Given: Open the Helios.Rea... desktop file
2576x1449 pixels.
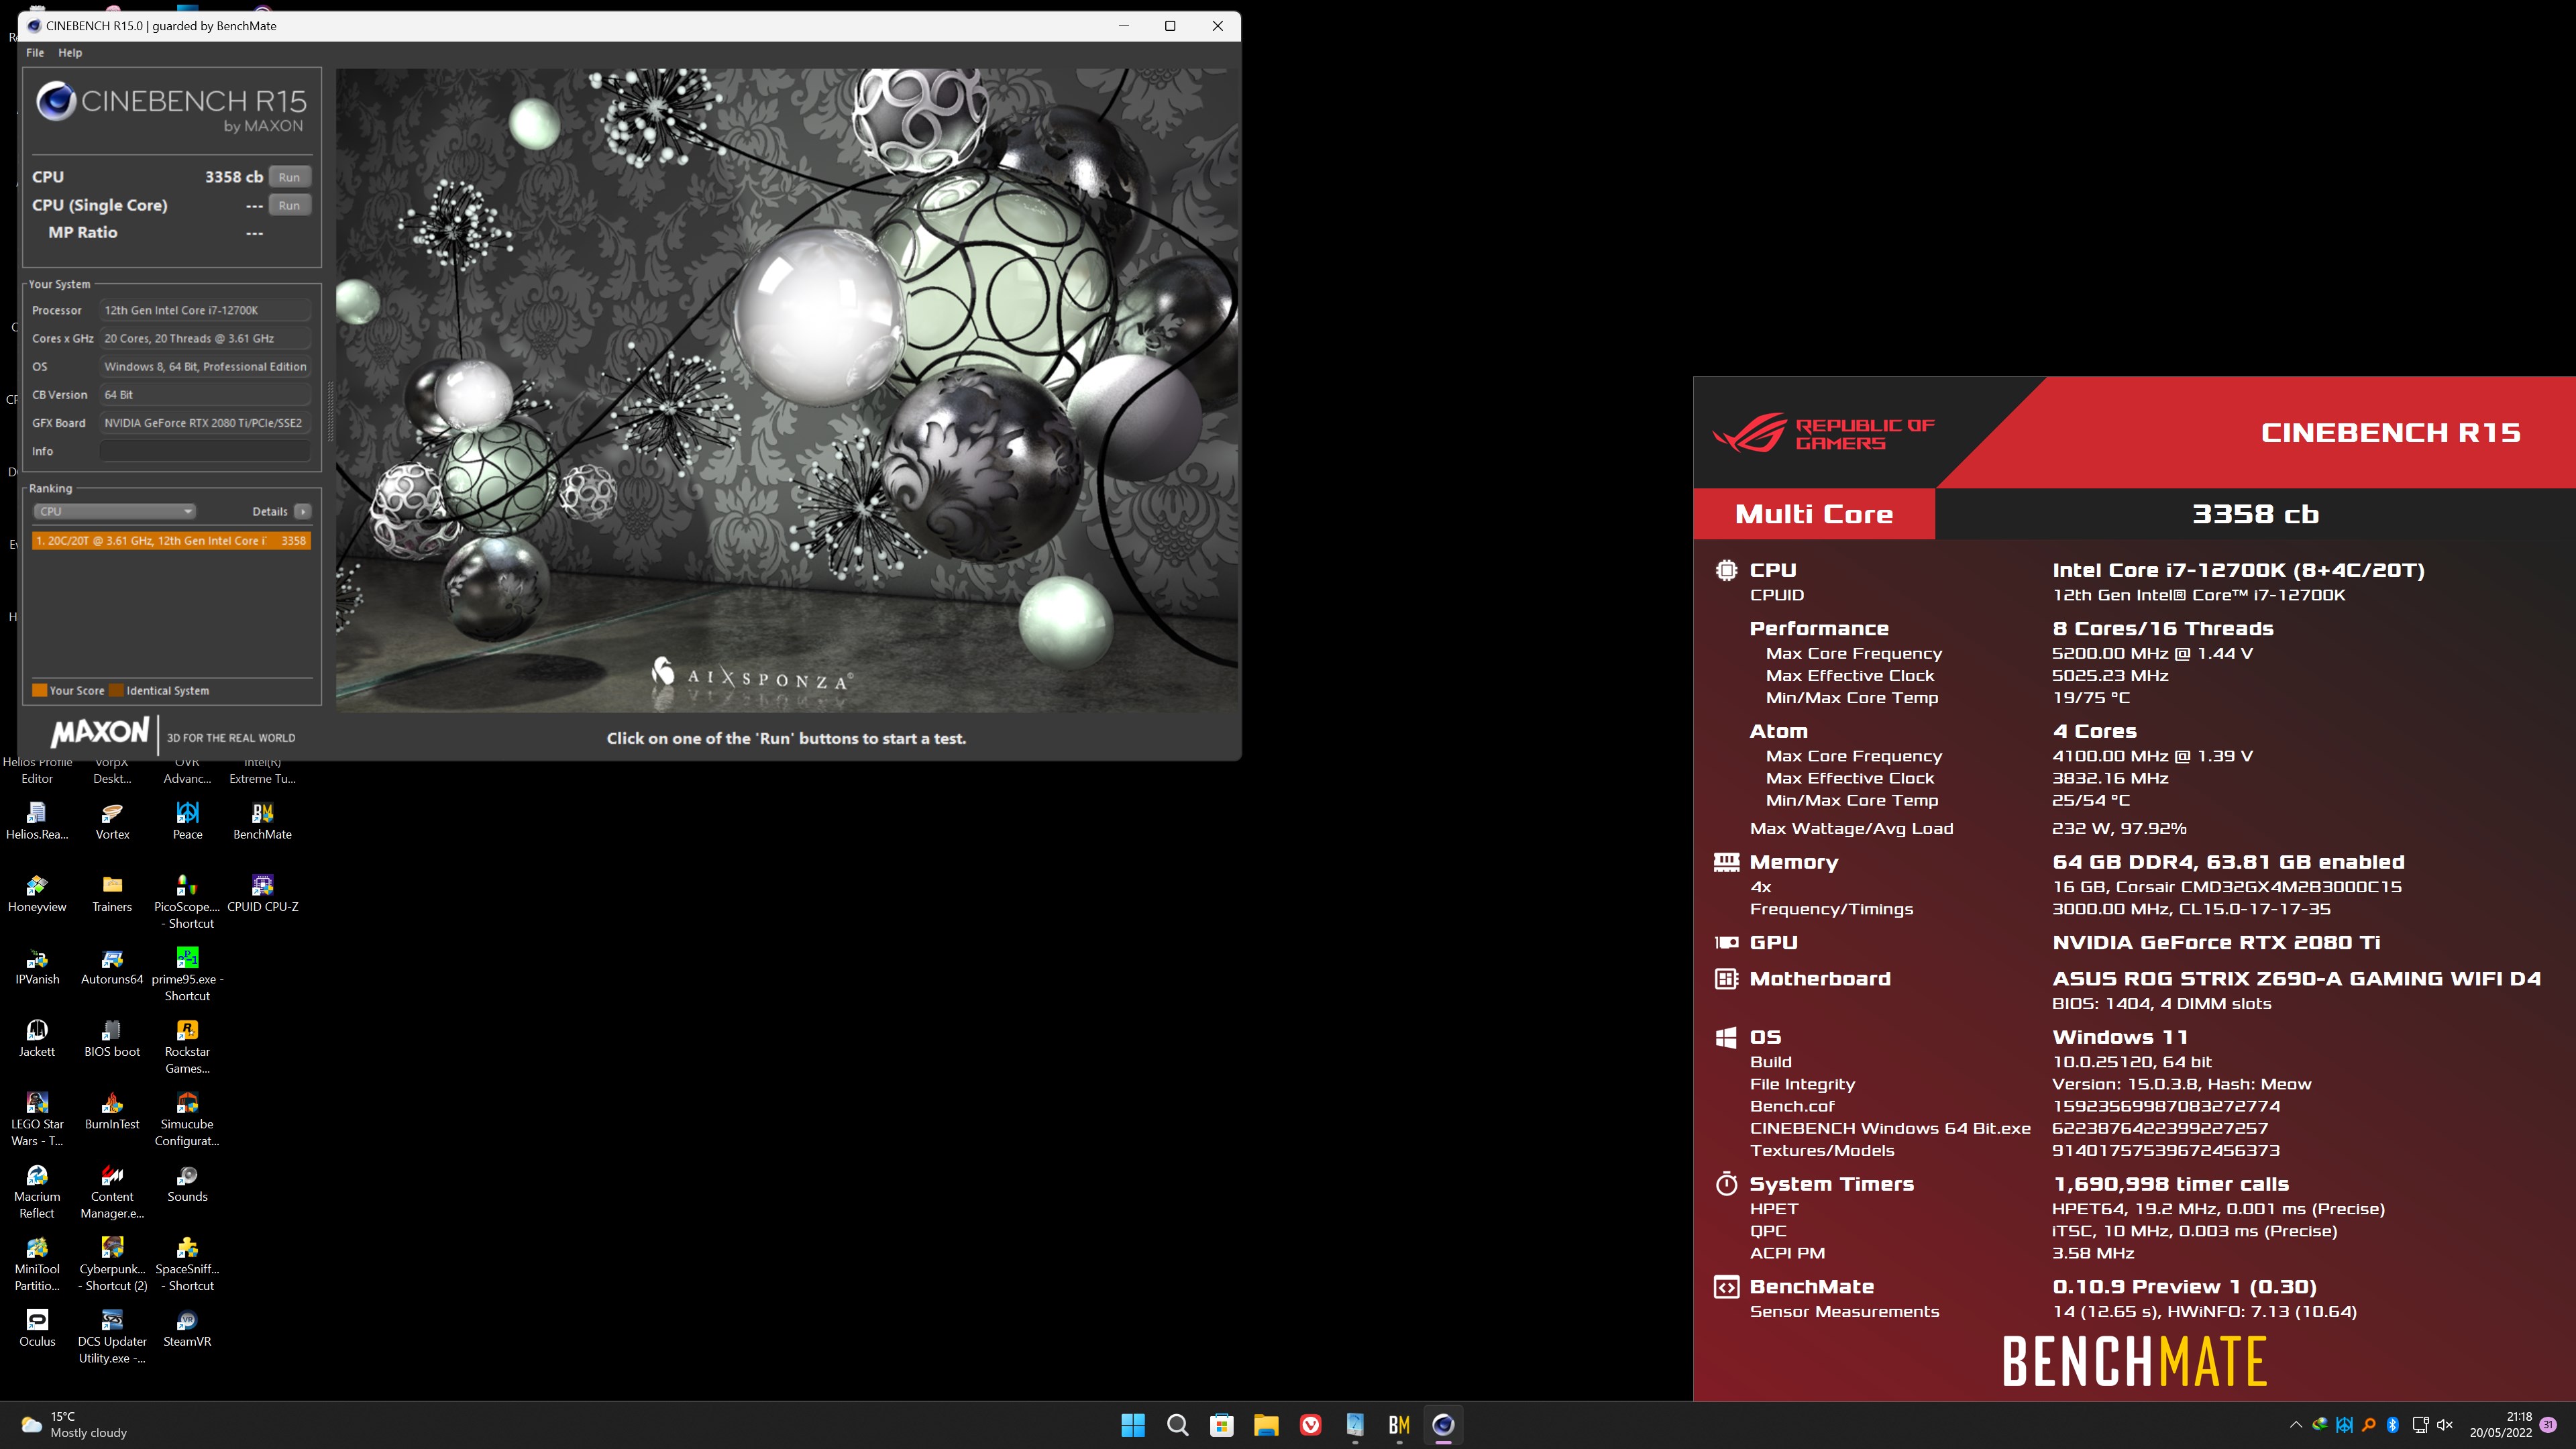Looking at the screenshot, I should [x=37, y=821].
